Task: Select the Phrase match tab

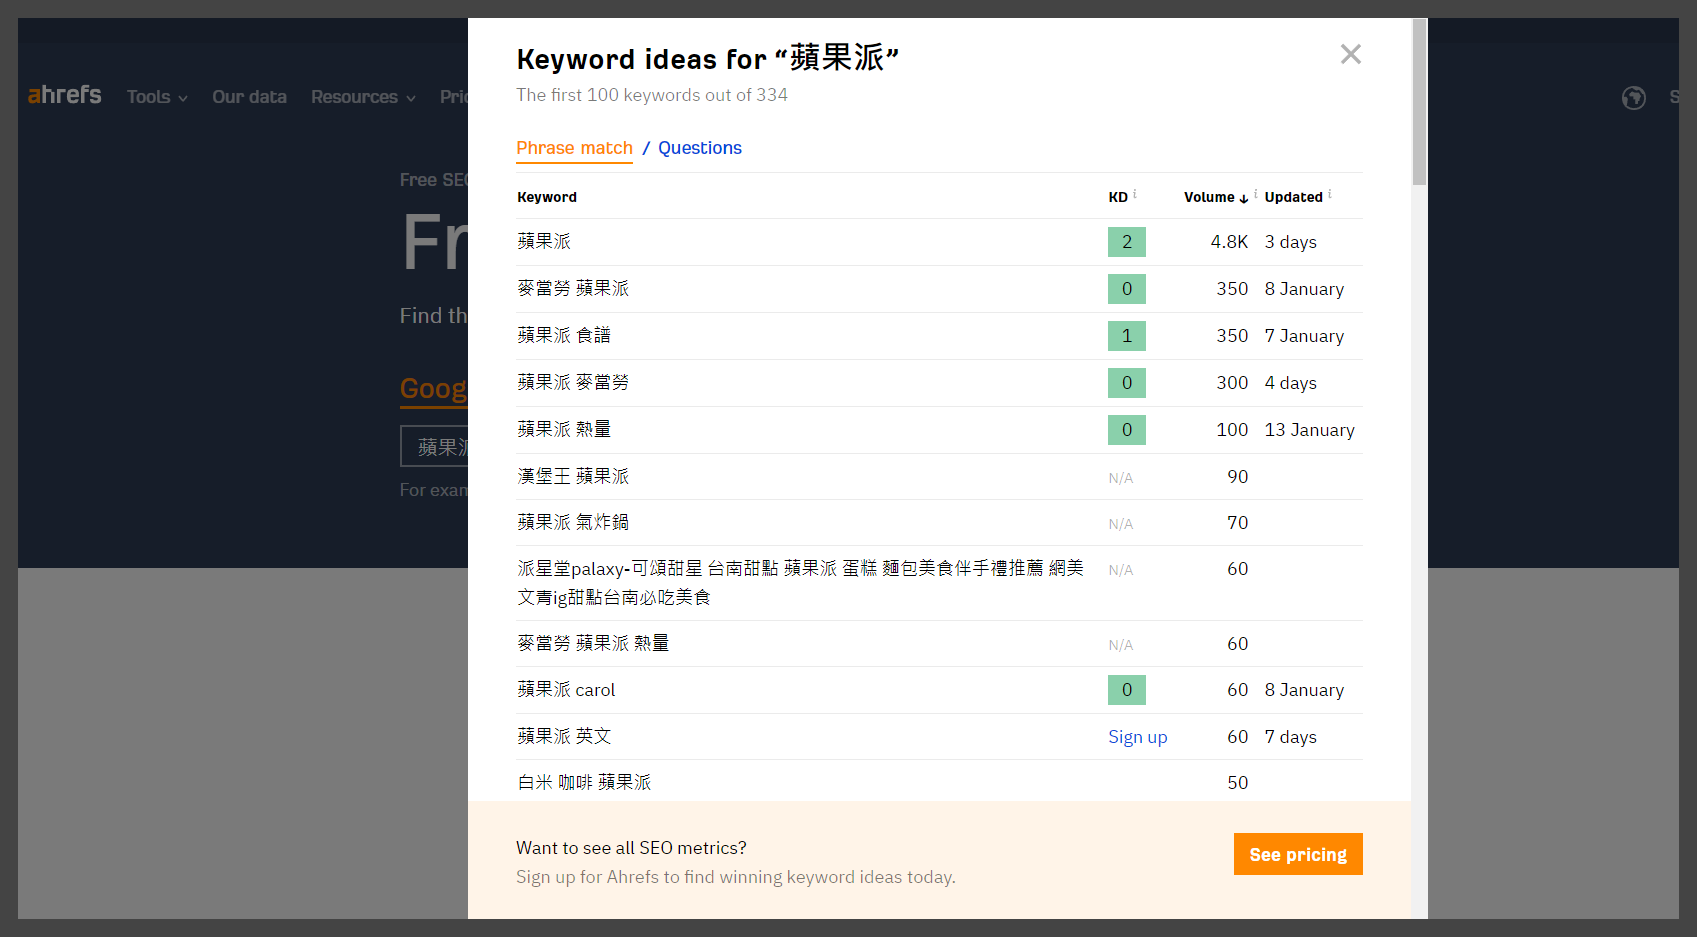Action: (x=574, y=148)
